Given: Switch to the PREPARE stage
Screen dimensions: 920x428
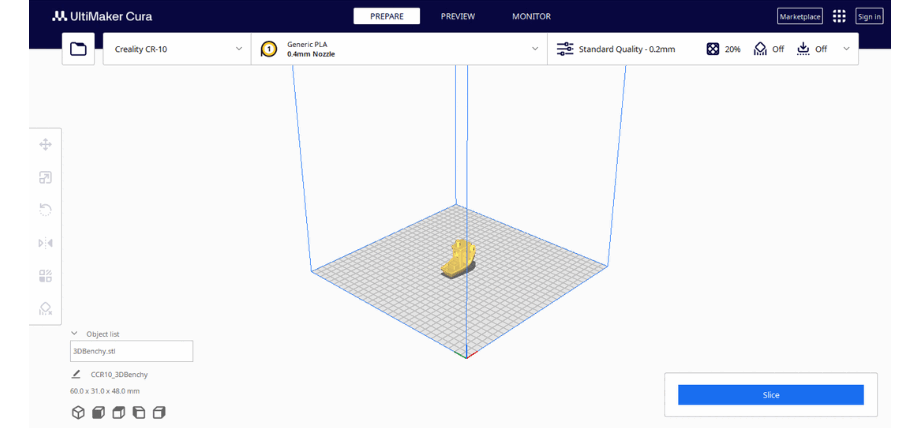Looking at the screenshot, I should tap(387, 16).
